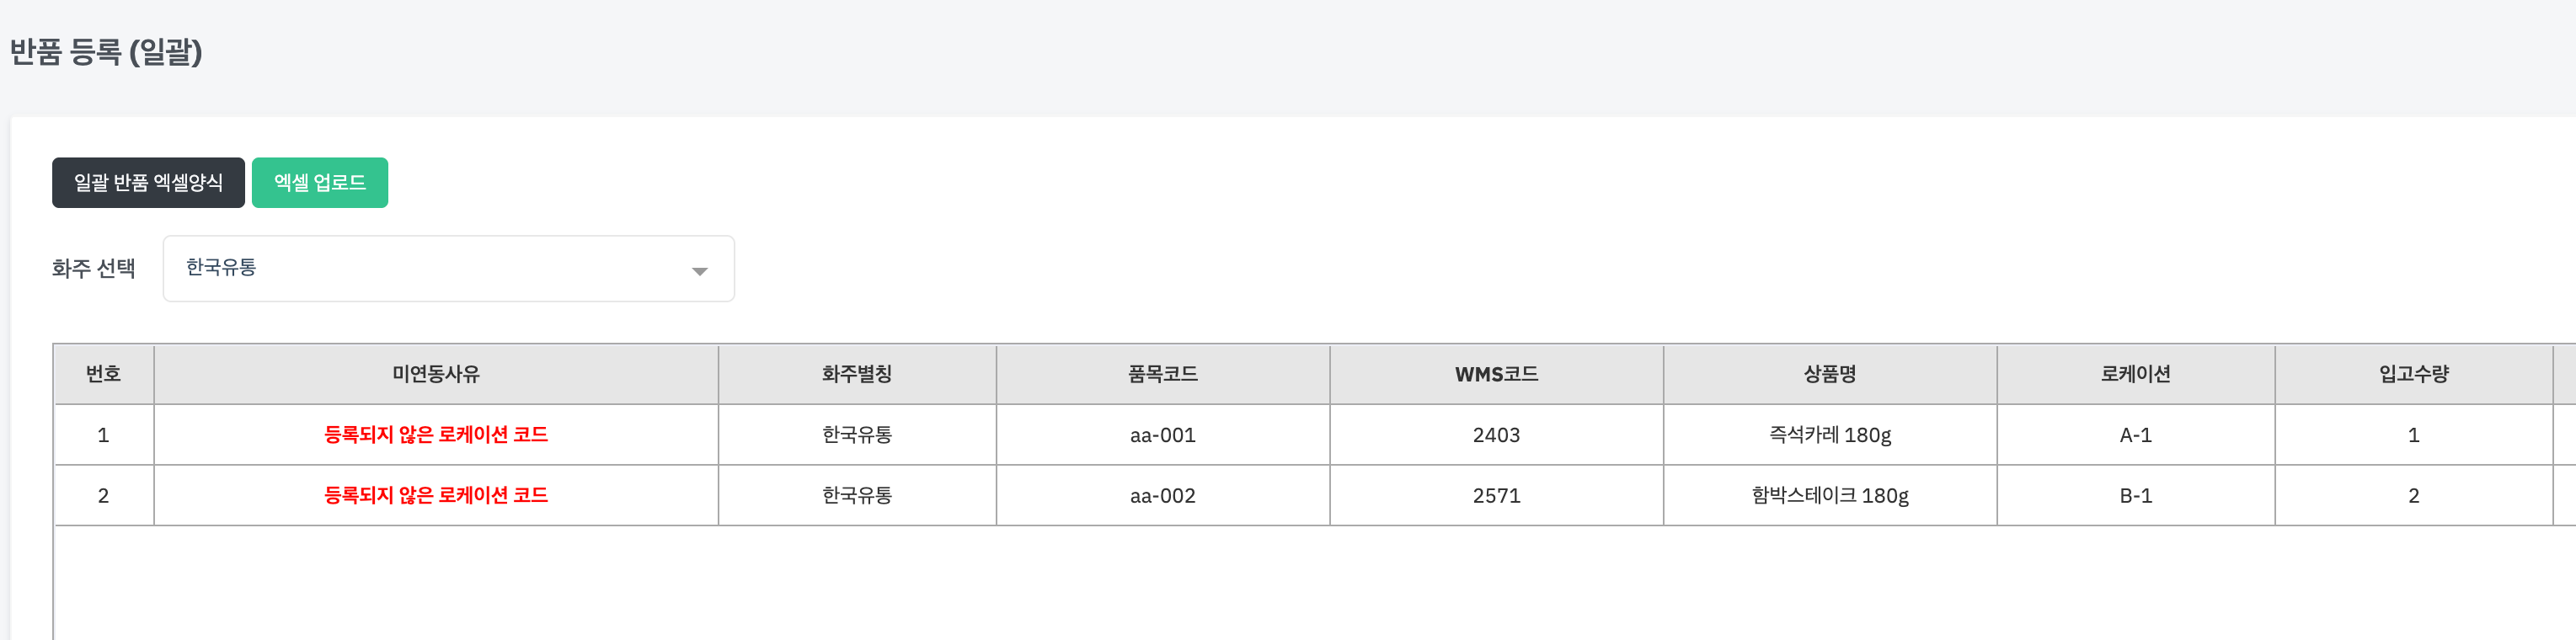Click the 화주별칭 column header
The image size is (2576, 640).
coord(857,374)
